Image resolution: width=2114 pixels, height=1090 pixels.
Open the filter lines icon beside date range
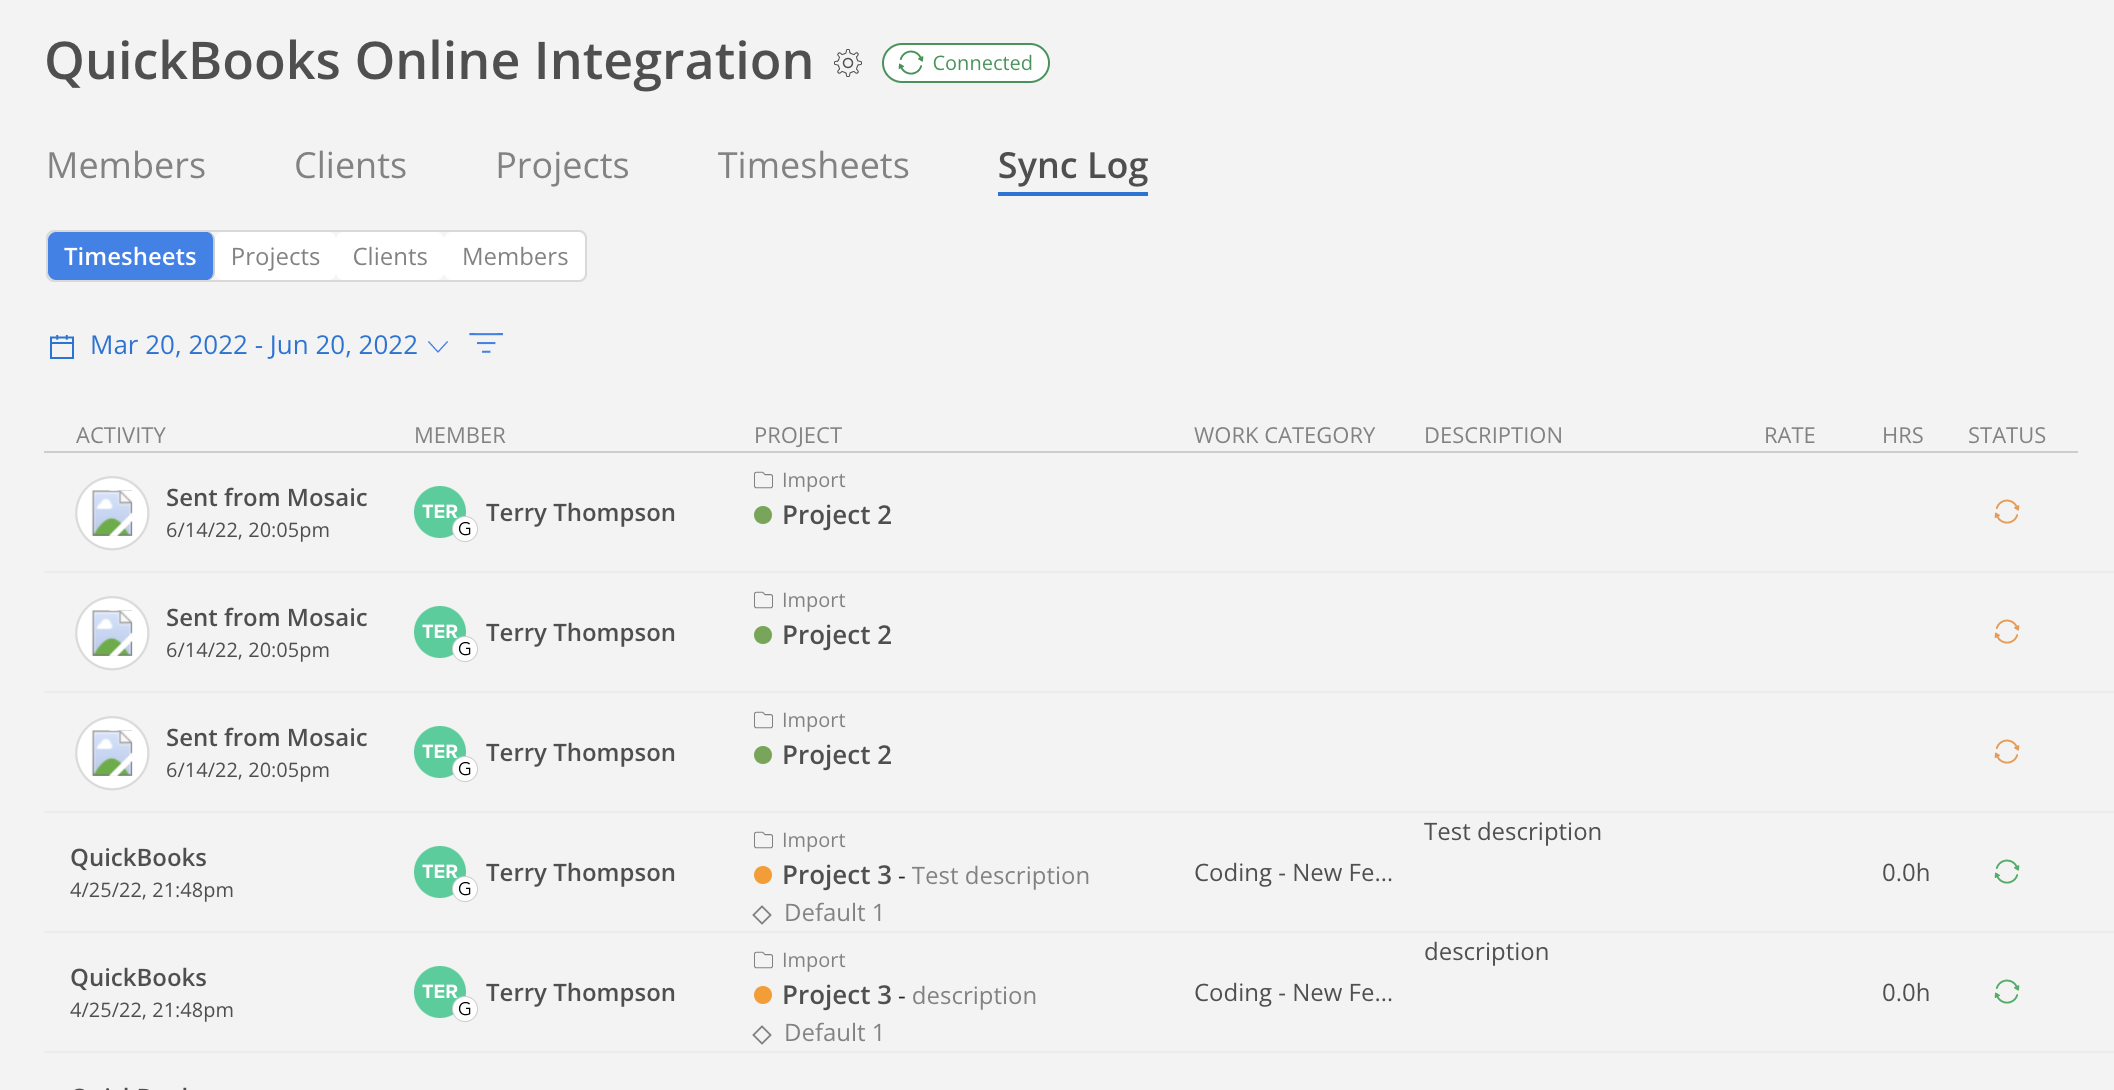point(486,344)
